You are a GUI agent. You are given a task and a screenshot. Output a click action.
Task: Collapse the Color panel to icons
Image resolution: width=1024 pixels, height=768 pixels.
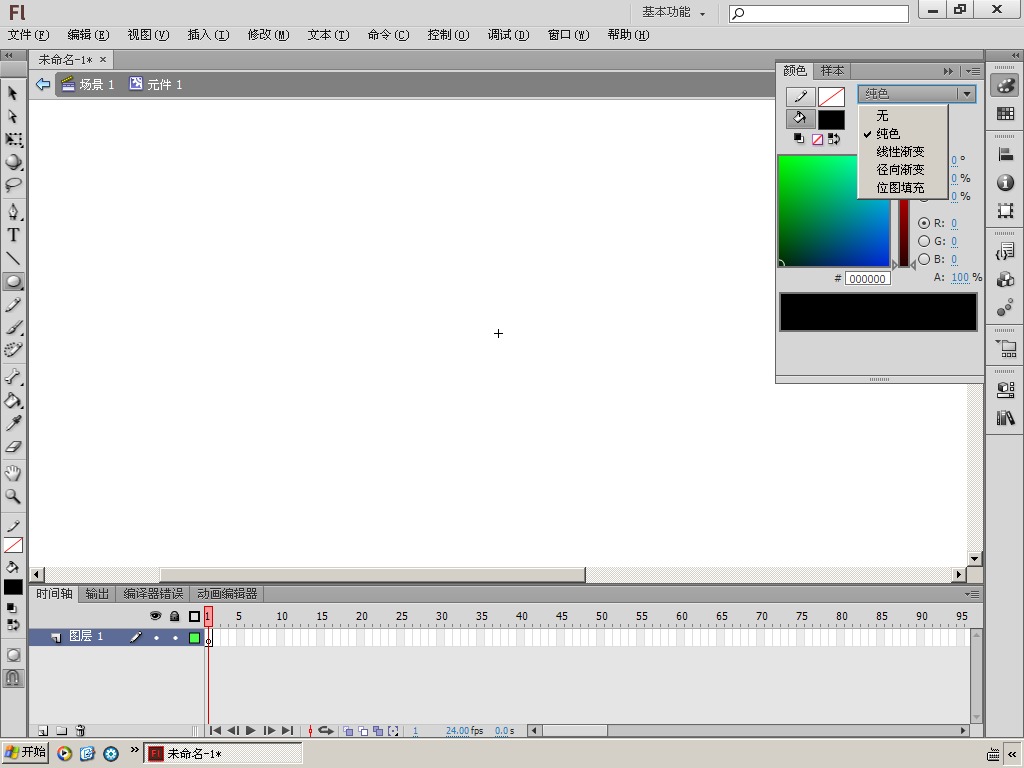(x=948, y=71)
